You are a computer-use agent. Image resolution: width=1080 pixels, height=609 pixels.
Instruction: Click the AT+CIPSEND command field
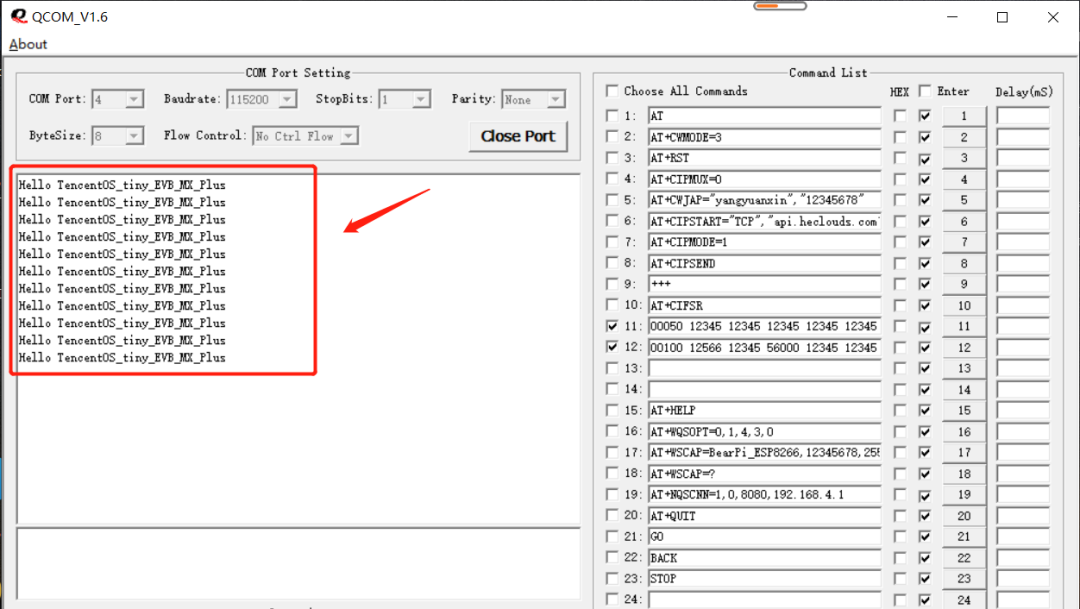764,263
